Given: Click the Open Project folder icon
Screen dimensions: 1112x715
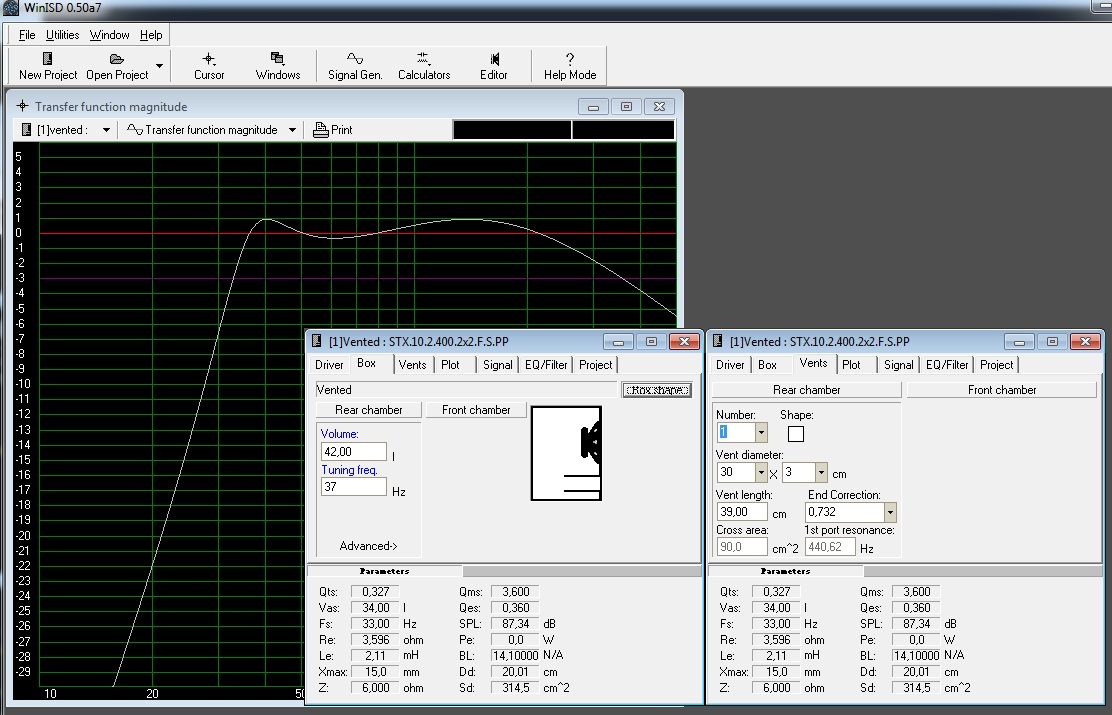Looking at the screenshot, I should point(117,59).
